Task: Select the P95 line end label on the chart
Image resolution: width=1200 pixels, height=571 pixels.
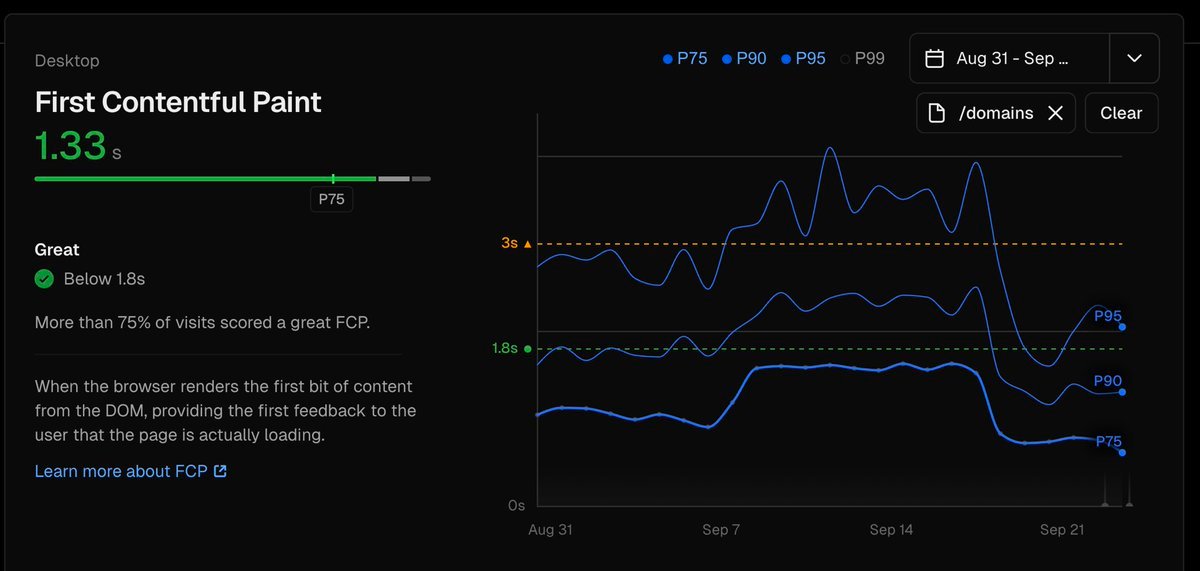Action: [x=1107, y=316]
